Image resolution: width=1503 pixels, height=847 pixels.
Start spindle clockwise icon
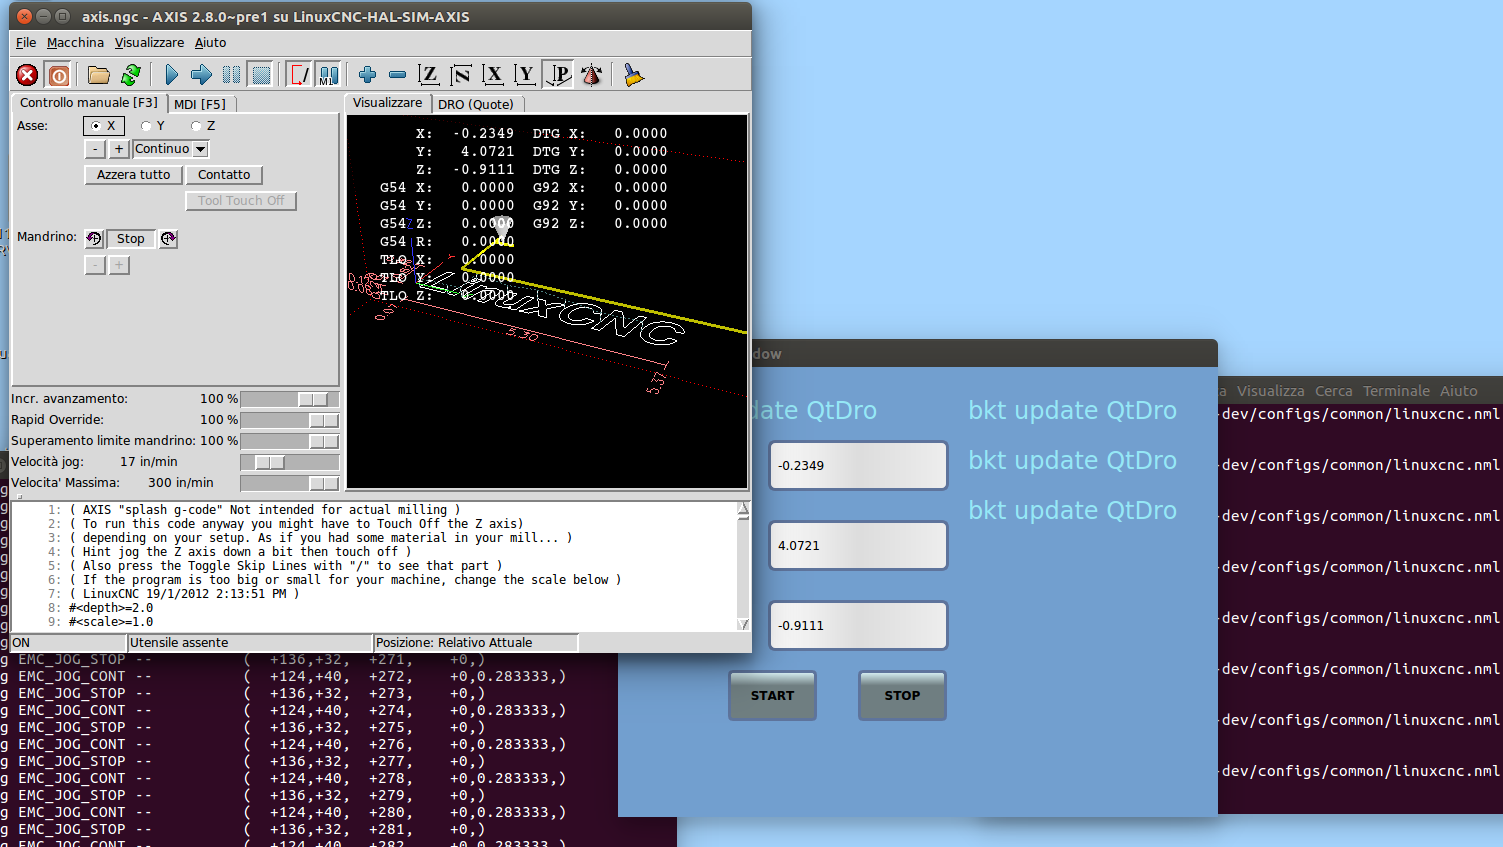tap(168, 239)
